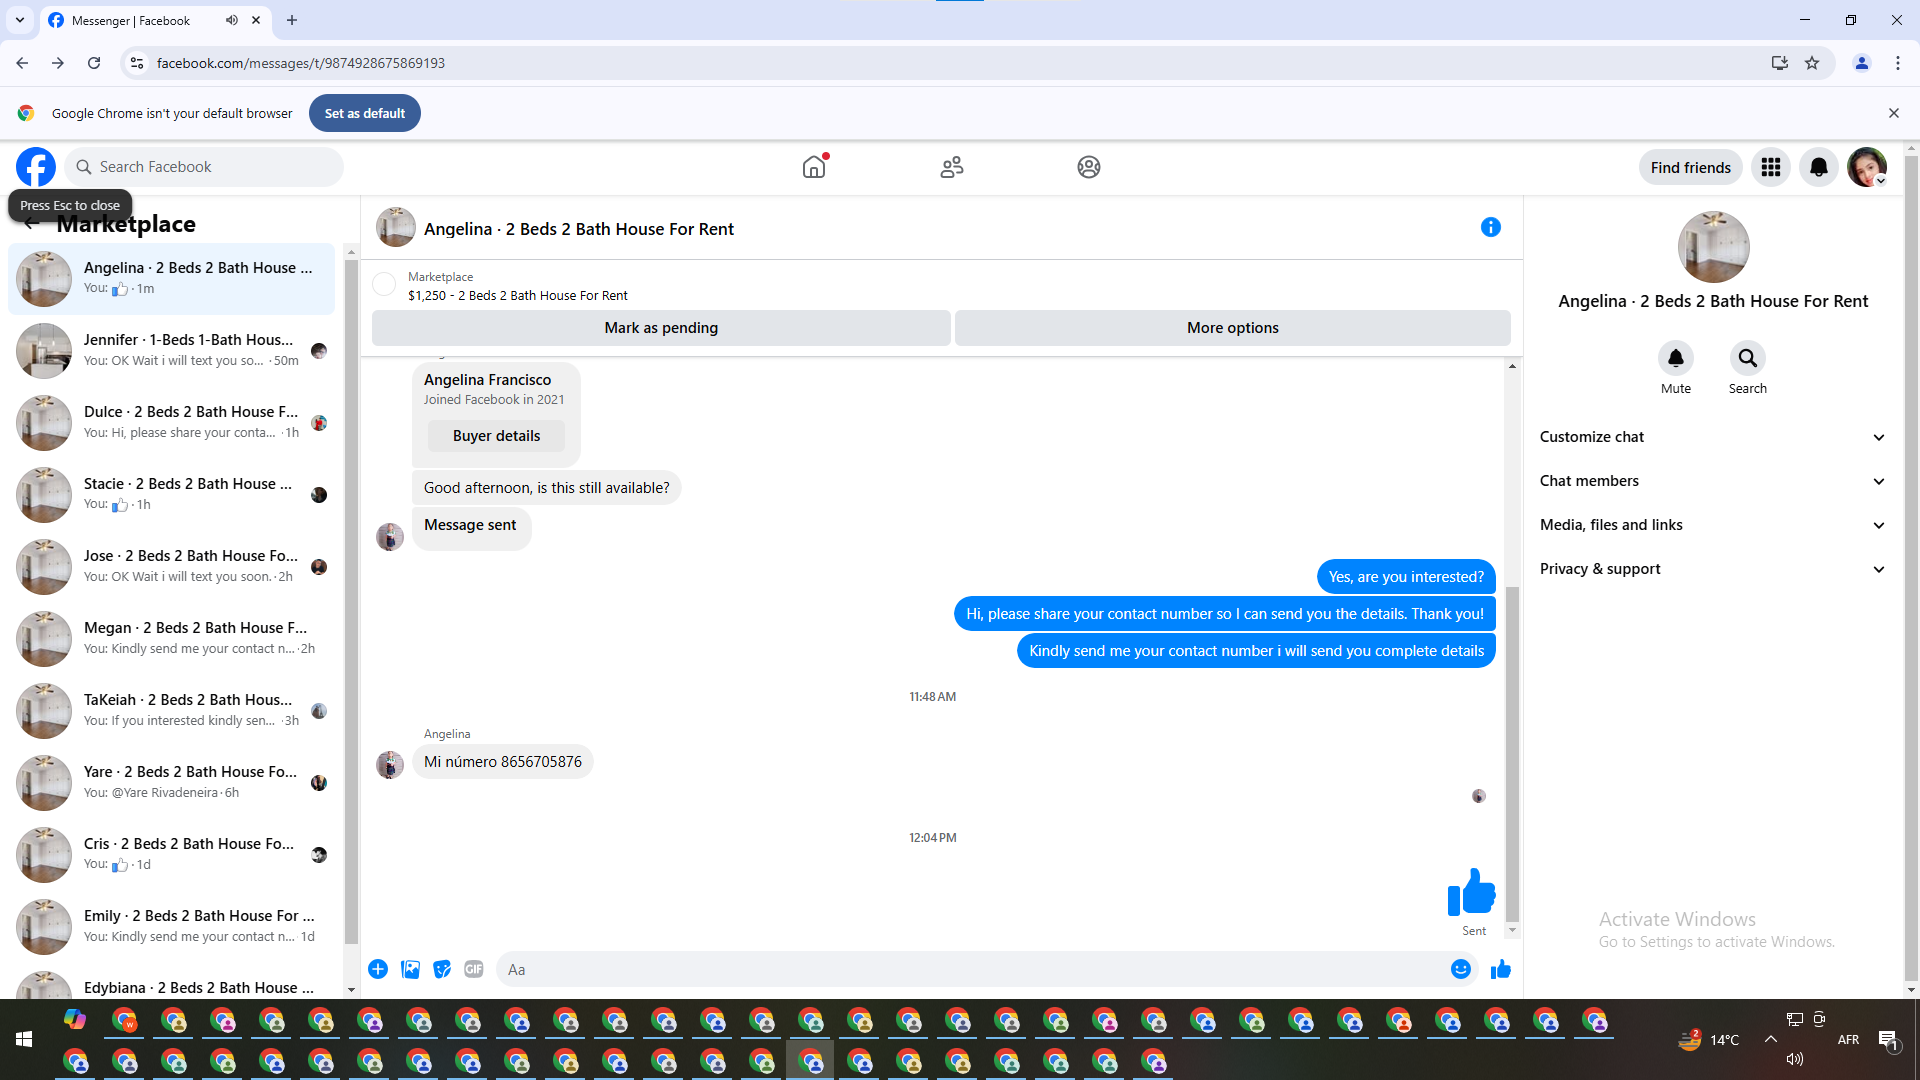Image resolution: width=1920 pixels, height=1080 pixels.
Task: Expand Customize chat section
Action: 1713,437
